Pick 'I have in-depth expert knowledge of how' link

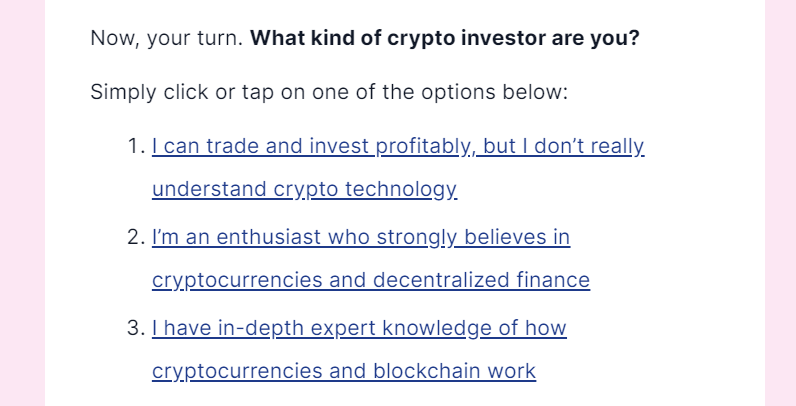point(359,328)
